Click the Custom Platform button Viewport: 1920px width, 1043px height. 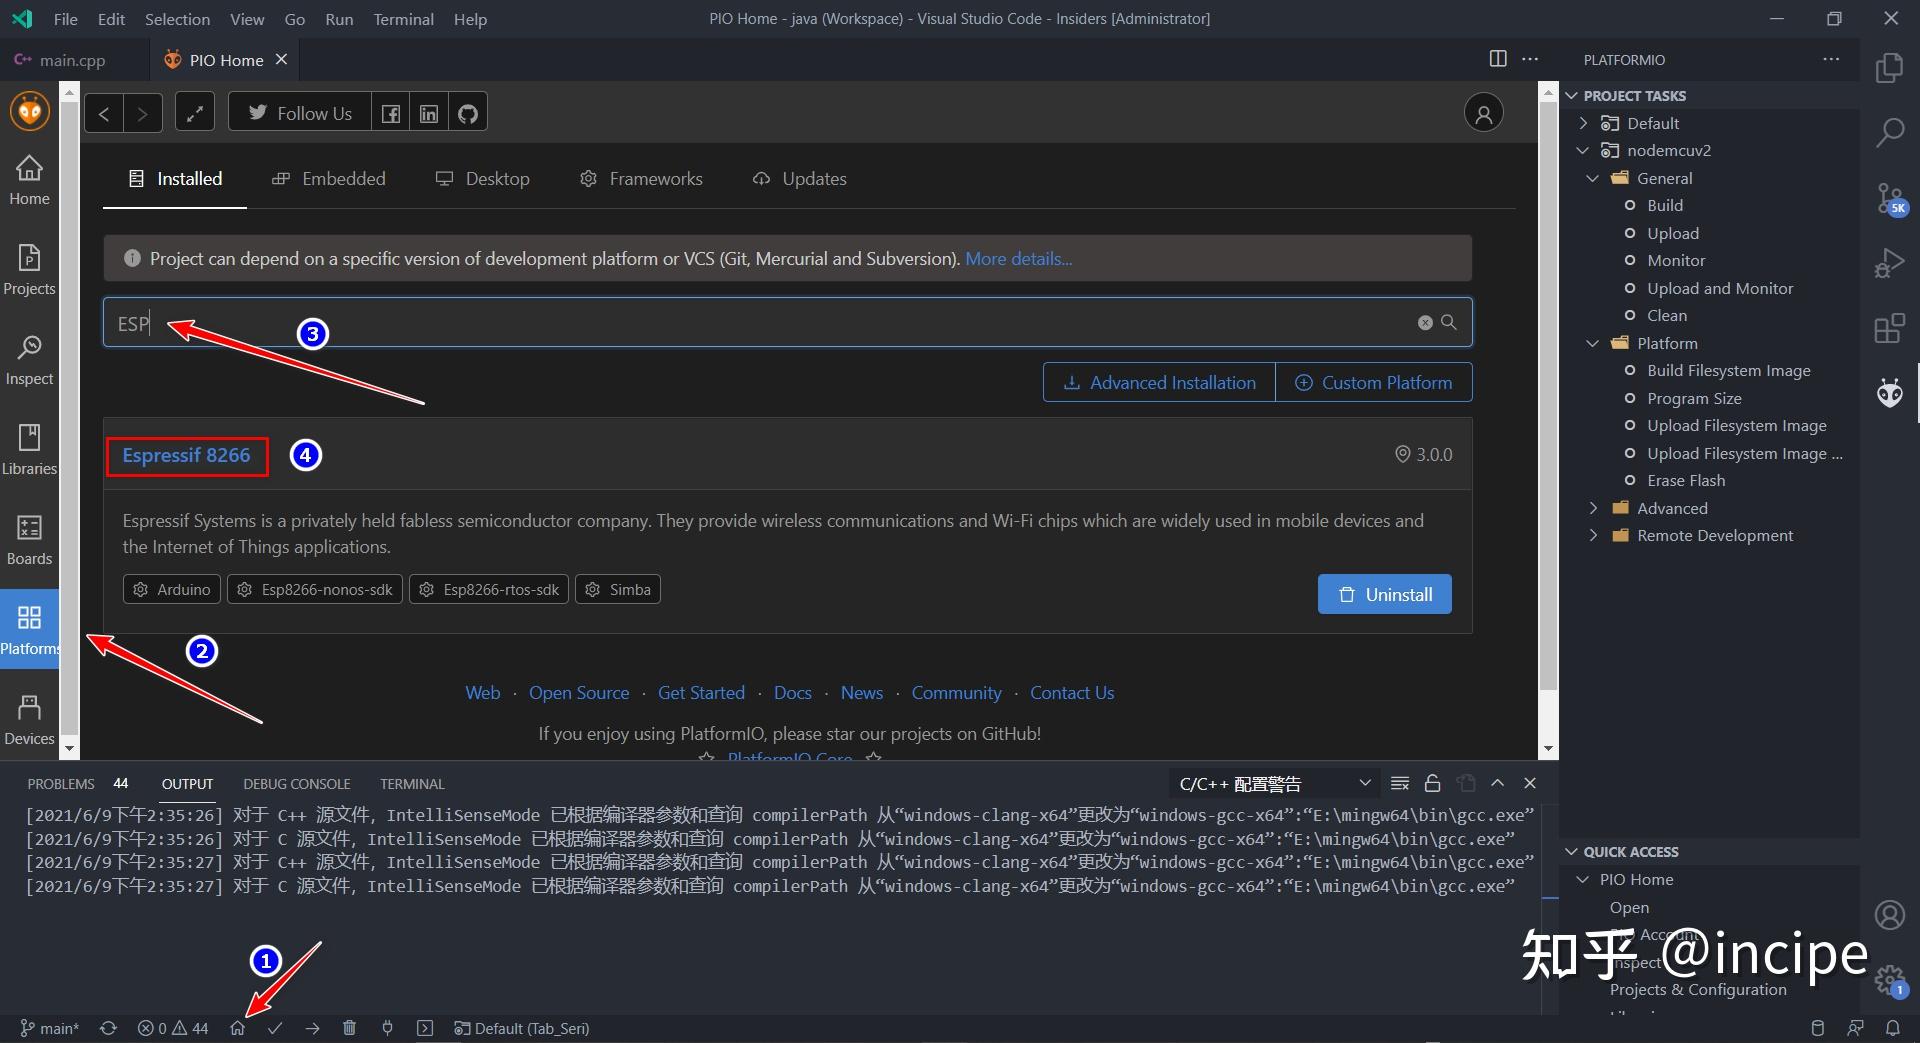point(1374,382)
